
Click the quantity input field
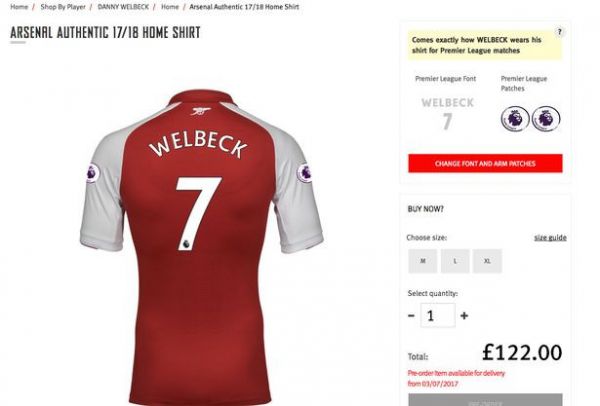(437, 316)
